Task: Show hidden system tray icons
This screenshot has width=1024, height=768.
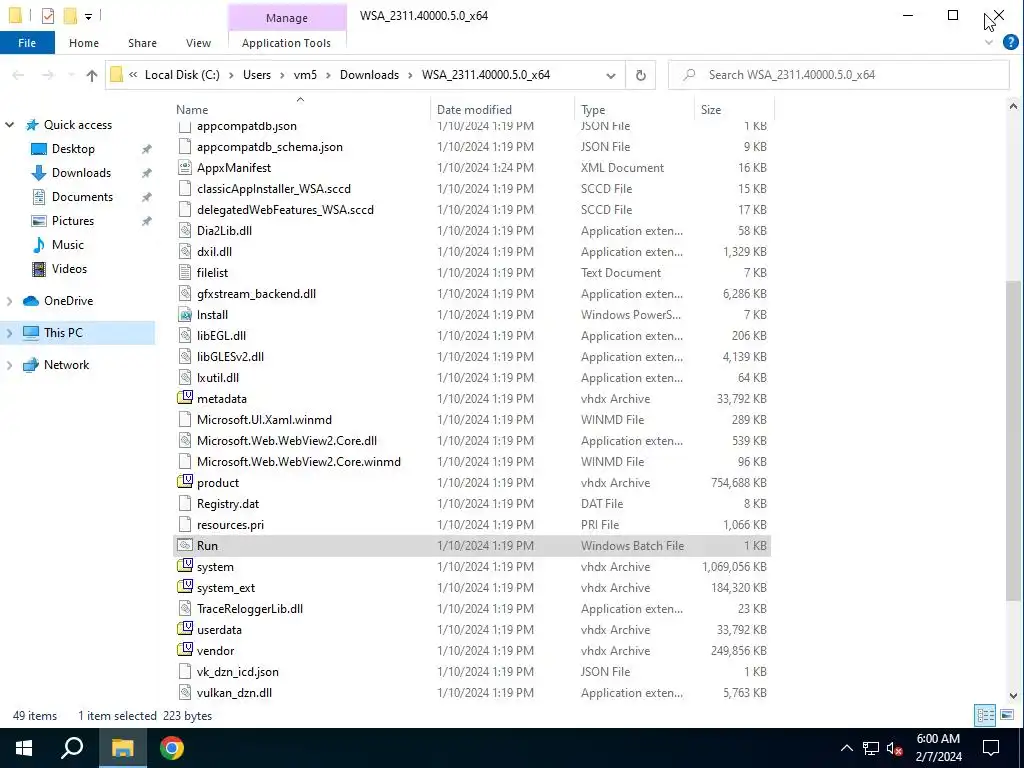Action: 846,748
